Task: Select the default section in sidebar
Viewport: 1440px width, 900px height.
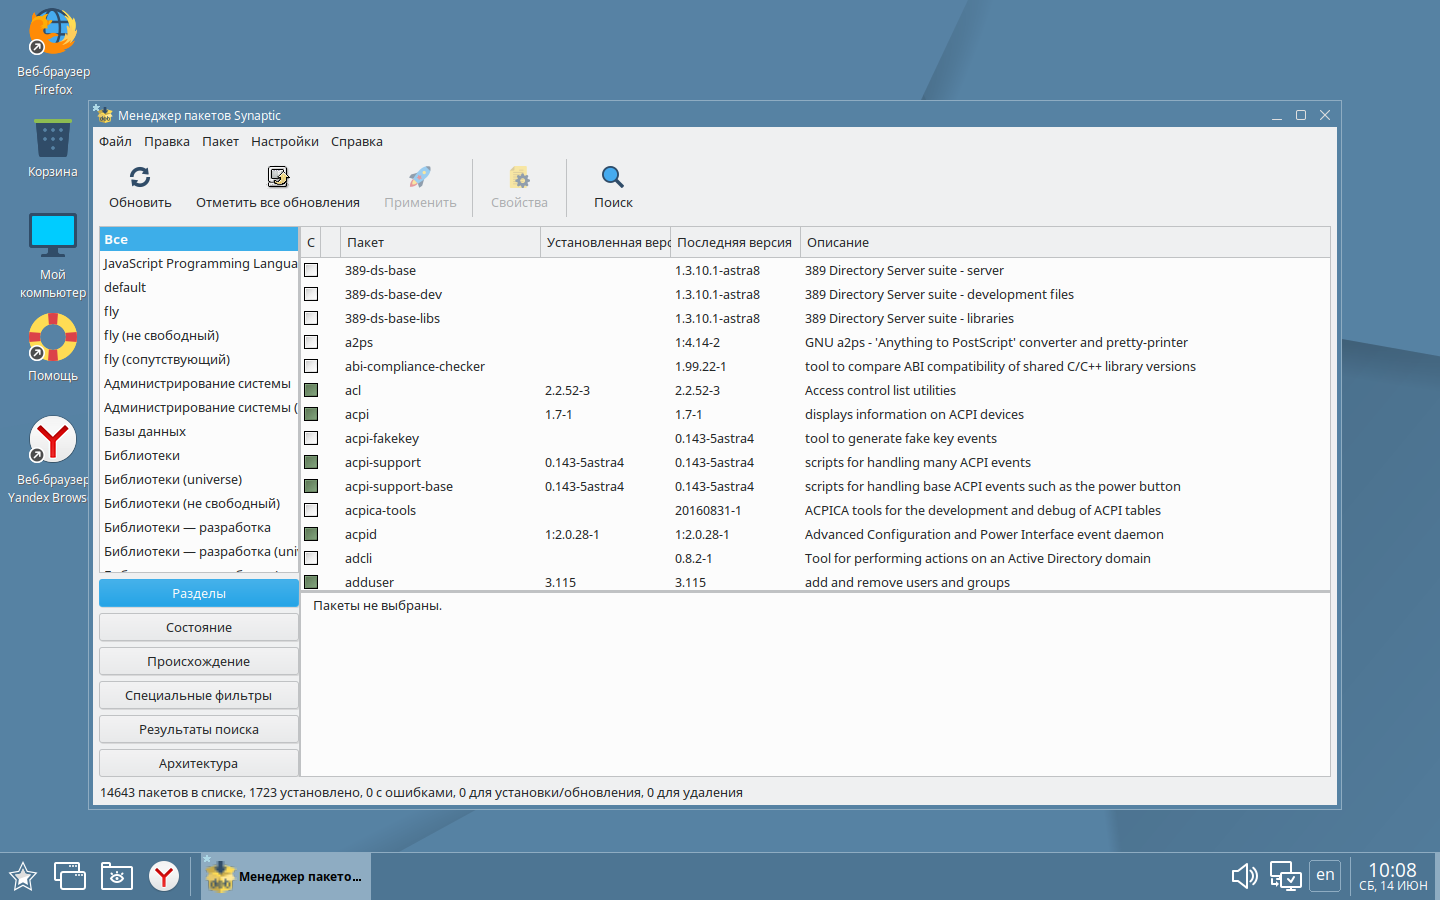Action: coord(199,287)
